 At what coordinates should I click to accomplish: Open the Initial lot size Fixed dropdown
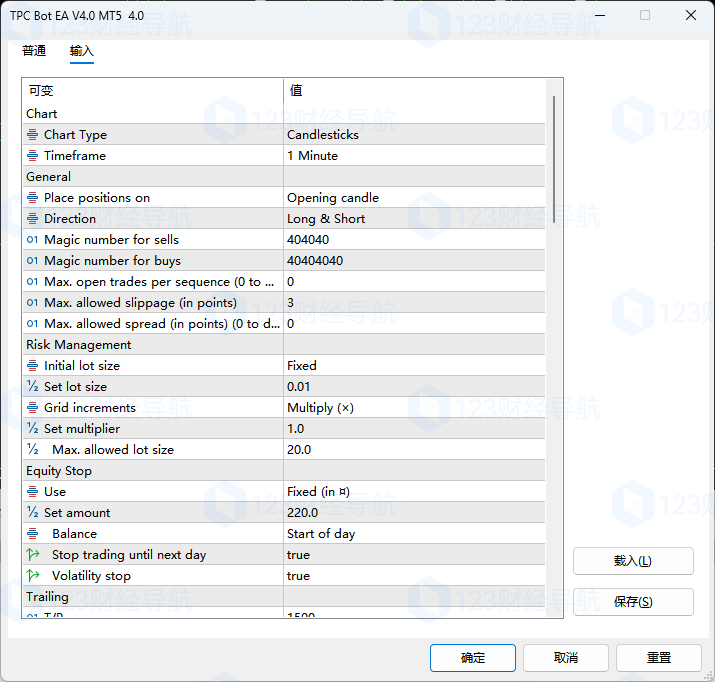click(414, 366)
